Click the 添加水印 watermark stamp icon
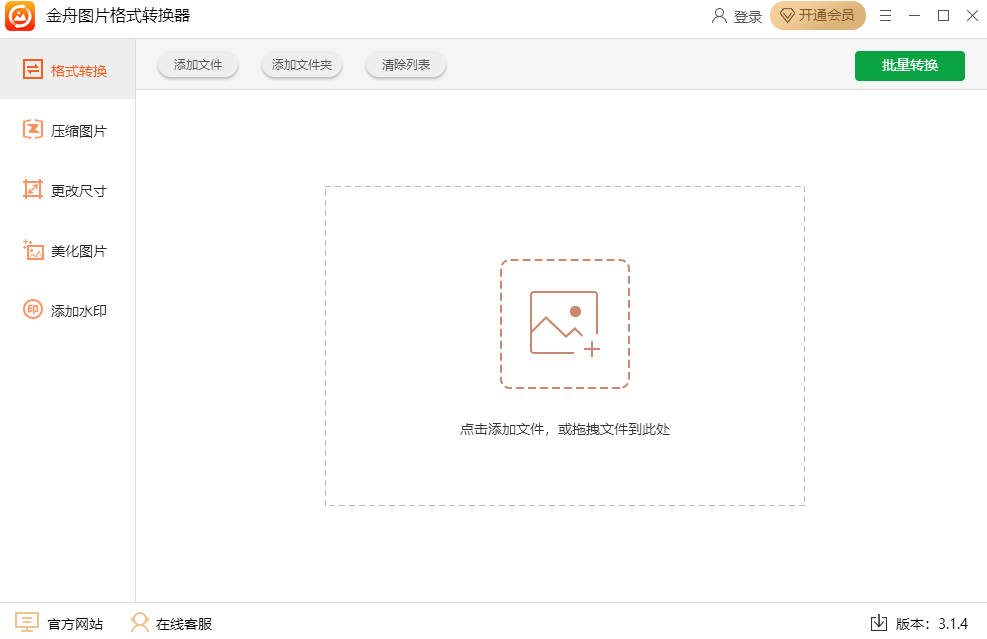 (x=33, y=310)
